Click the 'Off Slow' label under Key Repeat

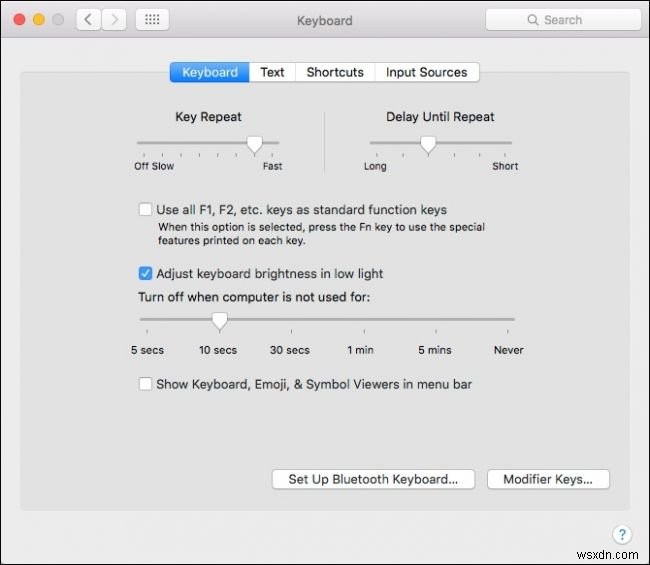tap(154, 166)
